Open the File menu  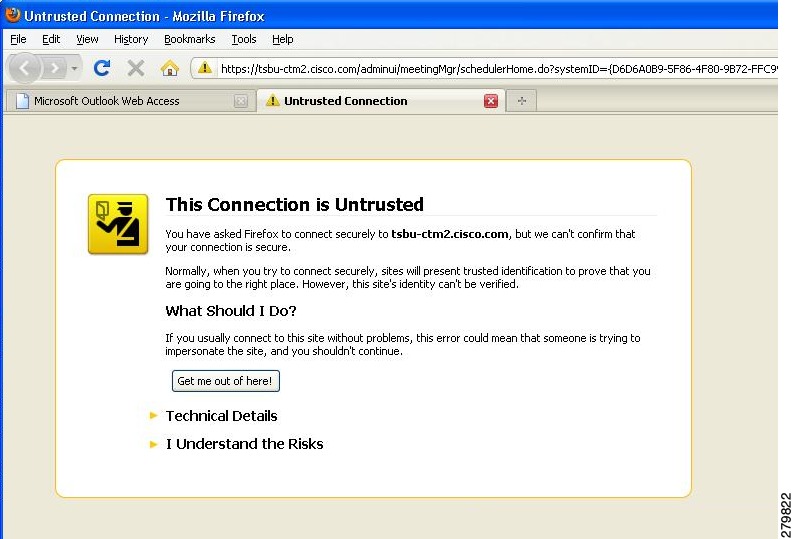[x=18, y=39]
